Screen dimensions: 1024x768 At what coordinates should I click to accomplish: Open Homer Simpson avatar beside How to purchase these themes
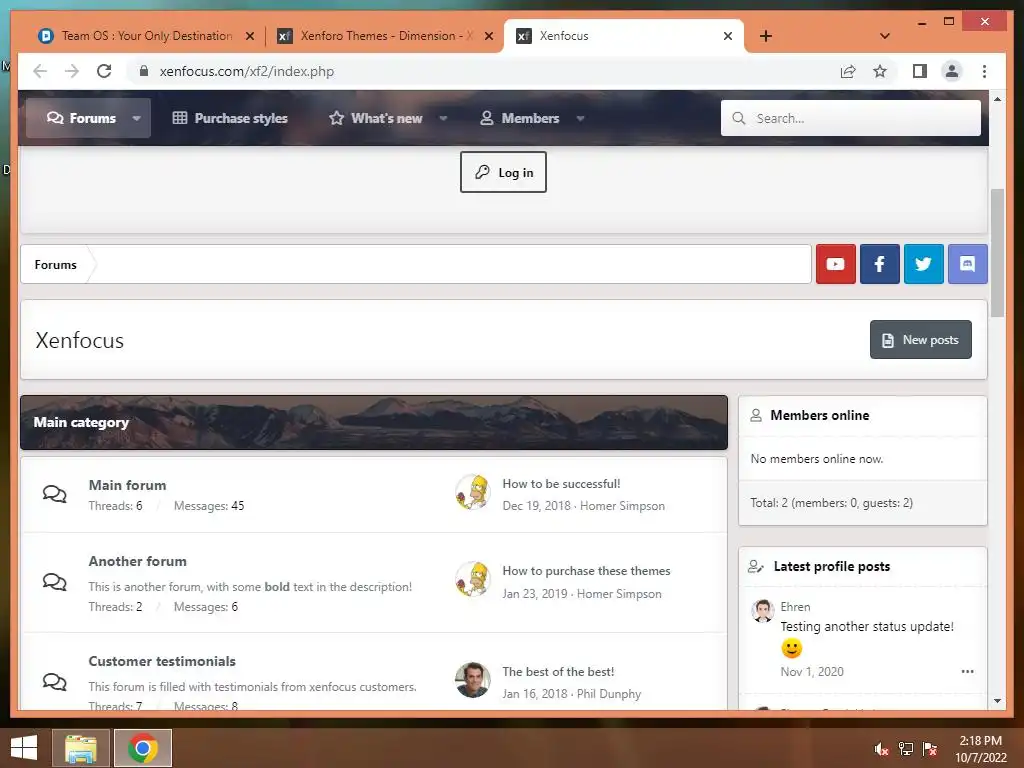pyautogui.click(x=473, y=579)
